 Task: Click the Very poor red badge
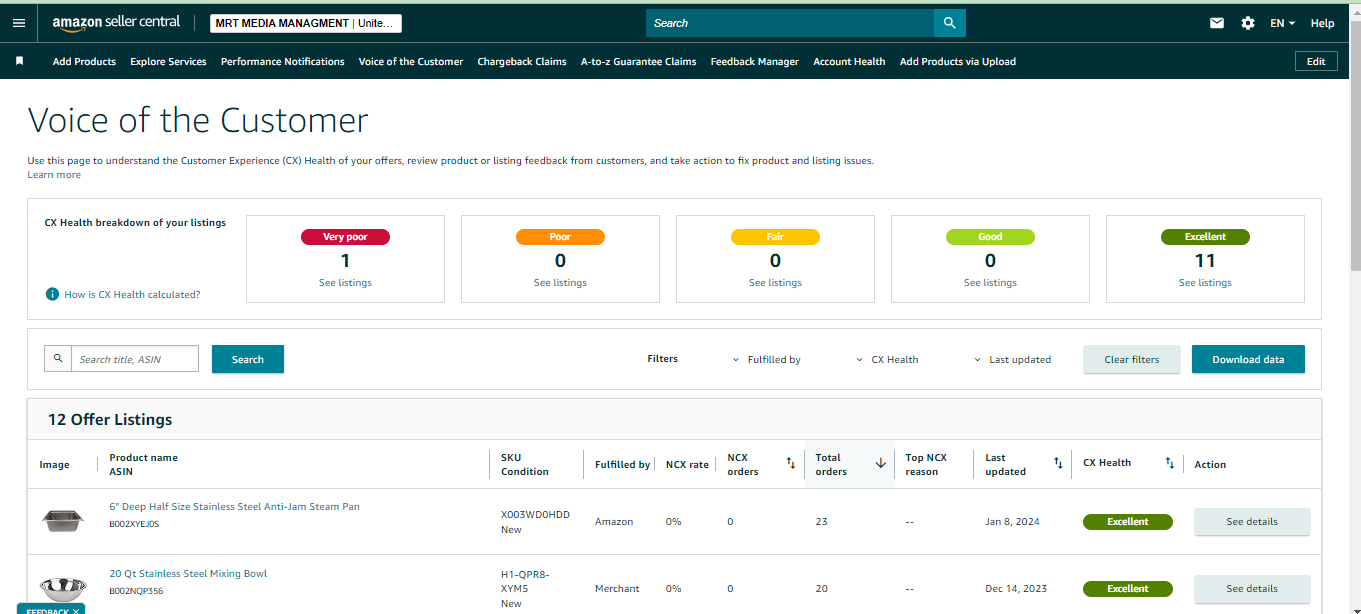coord(345,237)
